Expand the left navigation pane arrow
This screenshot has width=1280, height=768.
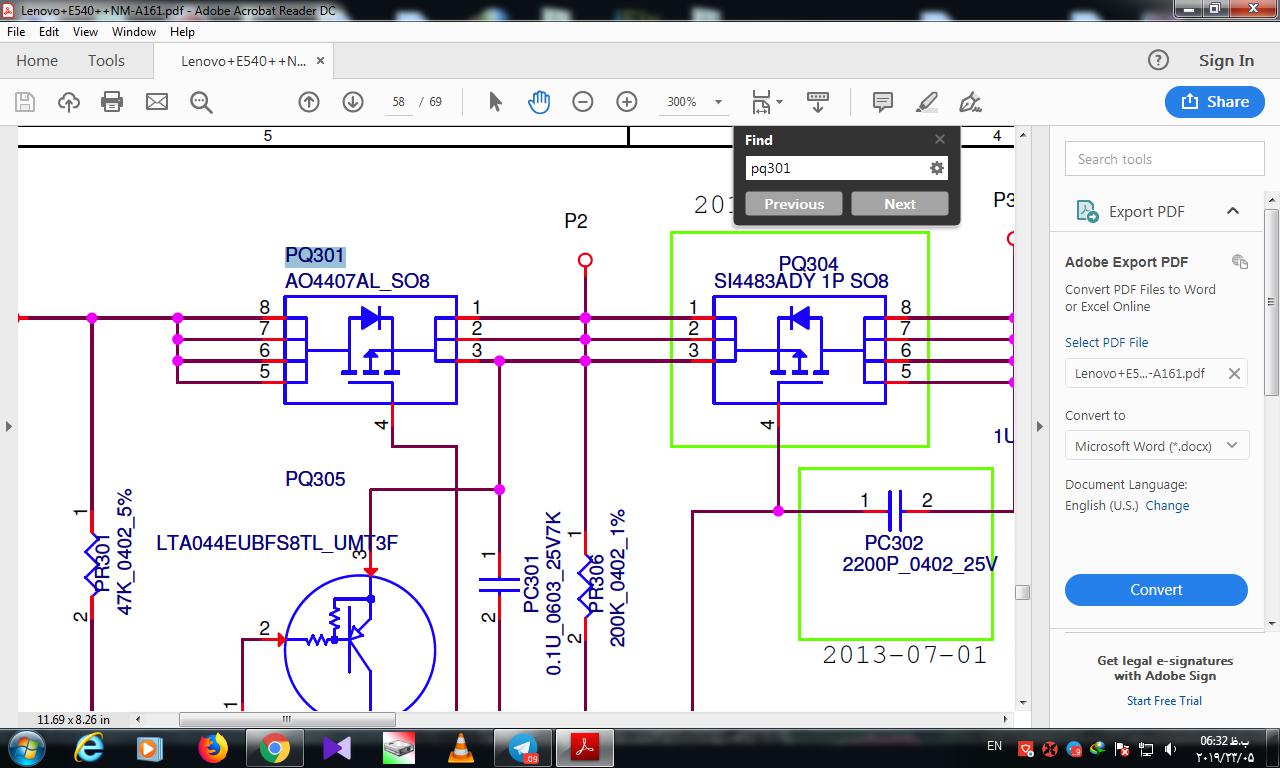click(8, 426)
